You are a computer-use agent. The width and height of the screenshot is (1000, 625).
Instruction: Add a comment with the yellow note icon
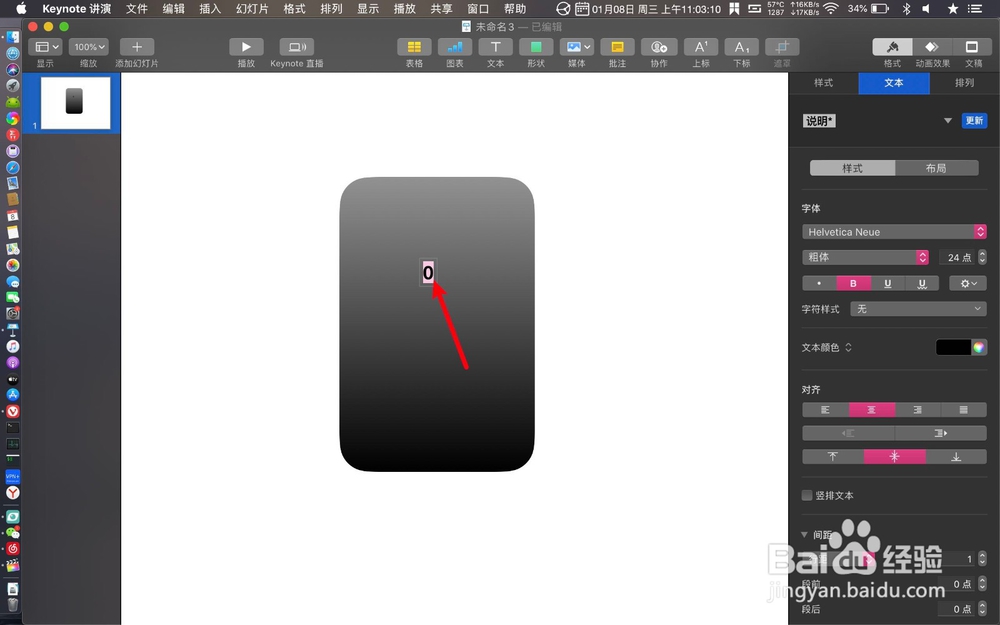pos(617,47)
